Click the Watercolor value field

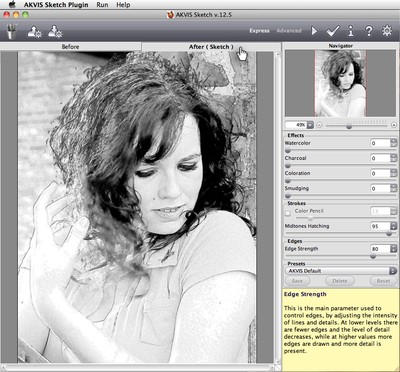380,143
